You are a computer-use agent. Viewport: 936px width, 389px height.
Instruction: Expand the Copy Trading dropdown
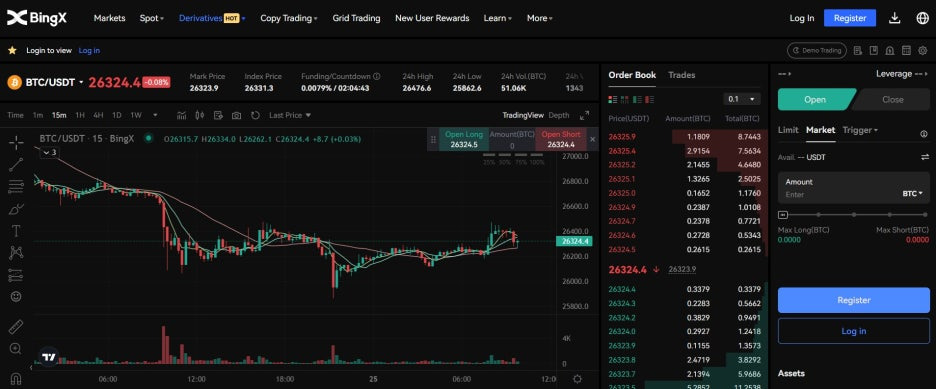(x=289, y=18)
